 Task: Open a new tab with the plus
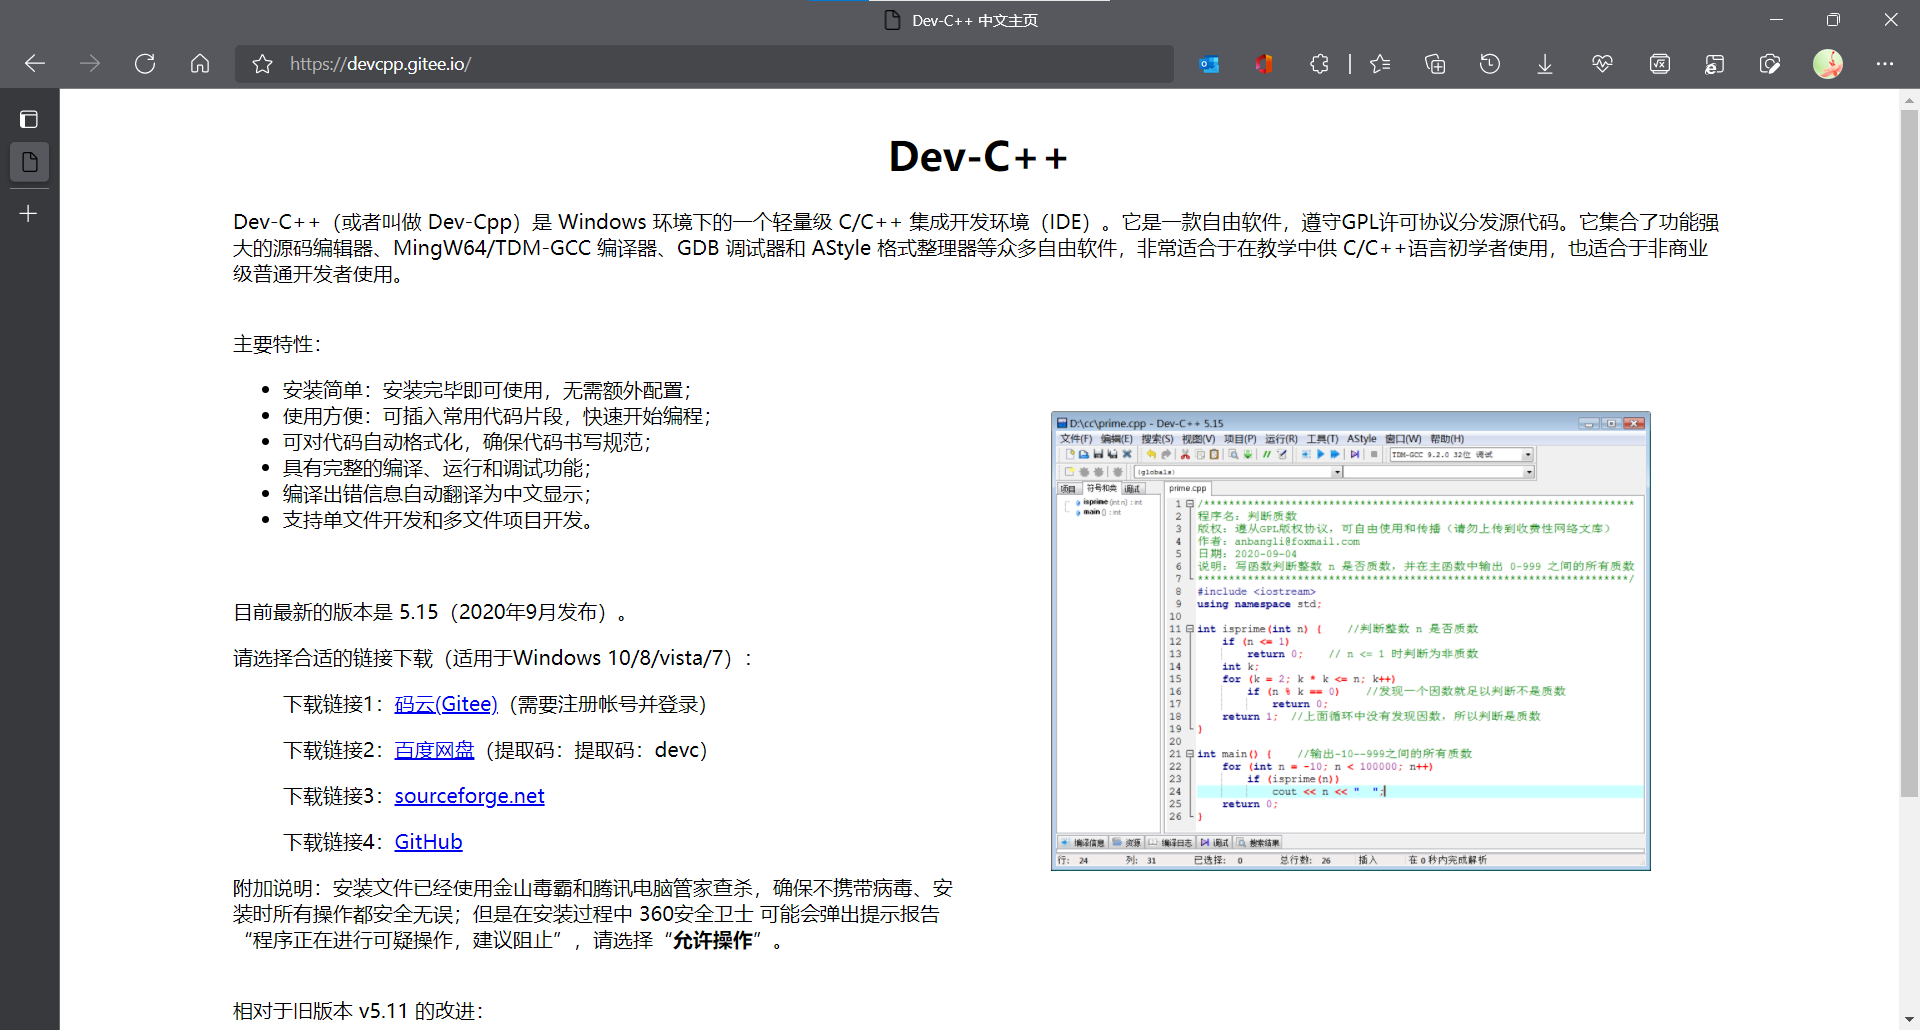[x=29, y=214]
